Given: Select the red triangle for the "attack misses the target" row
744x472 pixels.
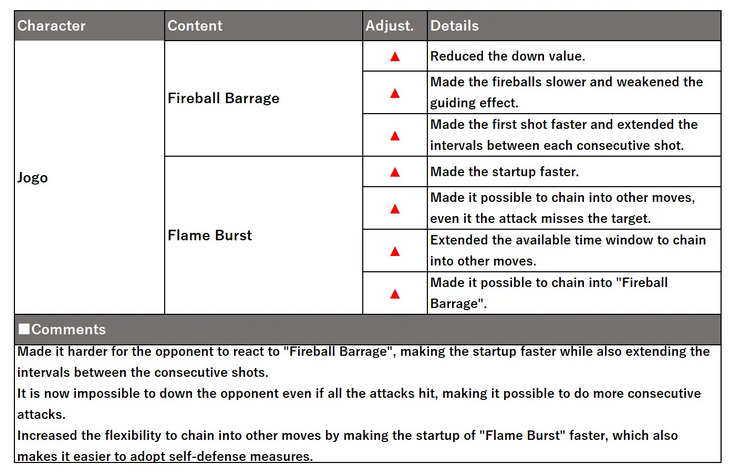Looking at the screenshot, I should [x=395, y=209].
